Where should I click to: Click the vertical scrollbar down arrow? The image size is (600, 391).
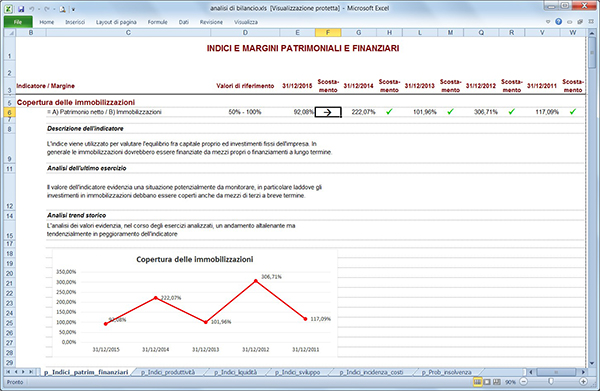[x=592, y=363]
